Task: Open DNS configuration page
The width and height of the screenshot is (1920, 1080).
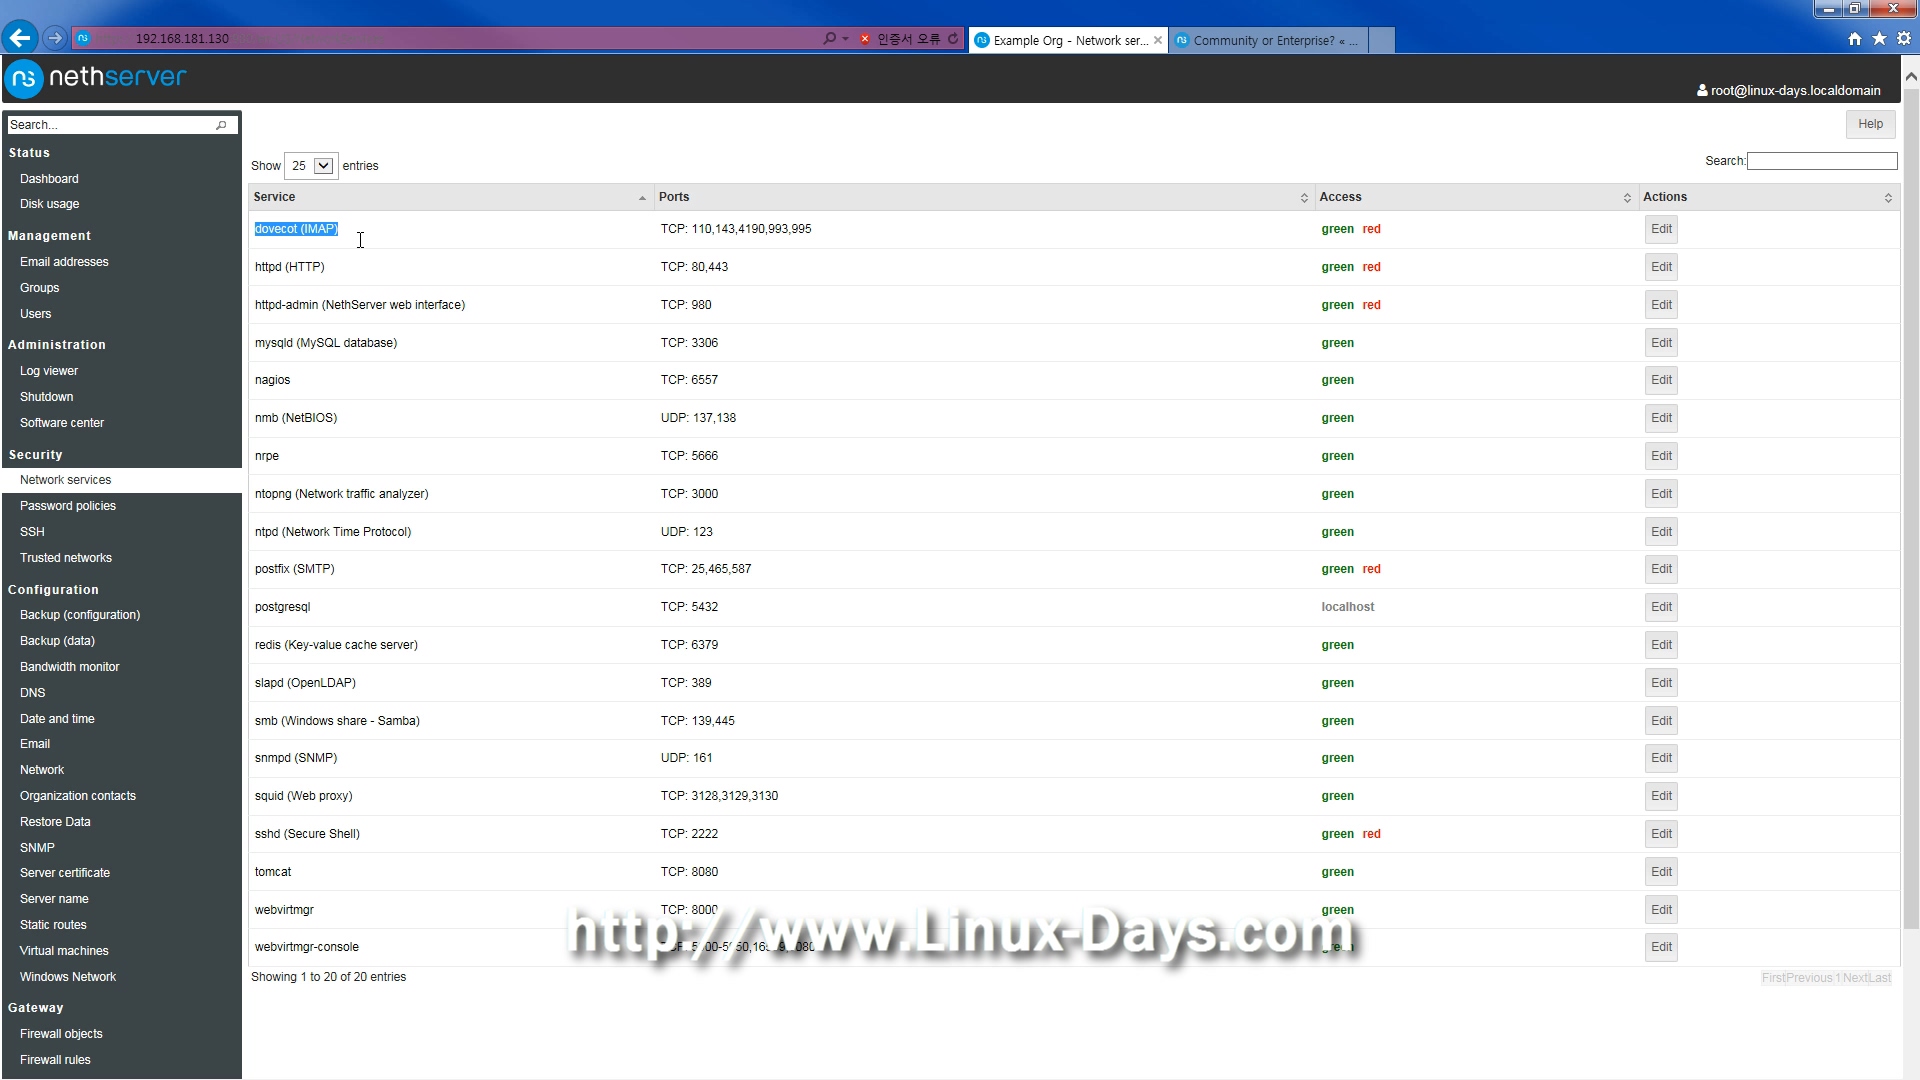Action: [32, 693]
